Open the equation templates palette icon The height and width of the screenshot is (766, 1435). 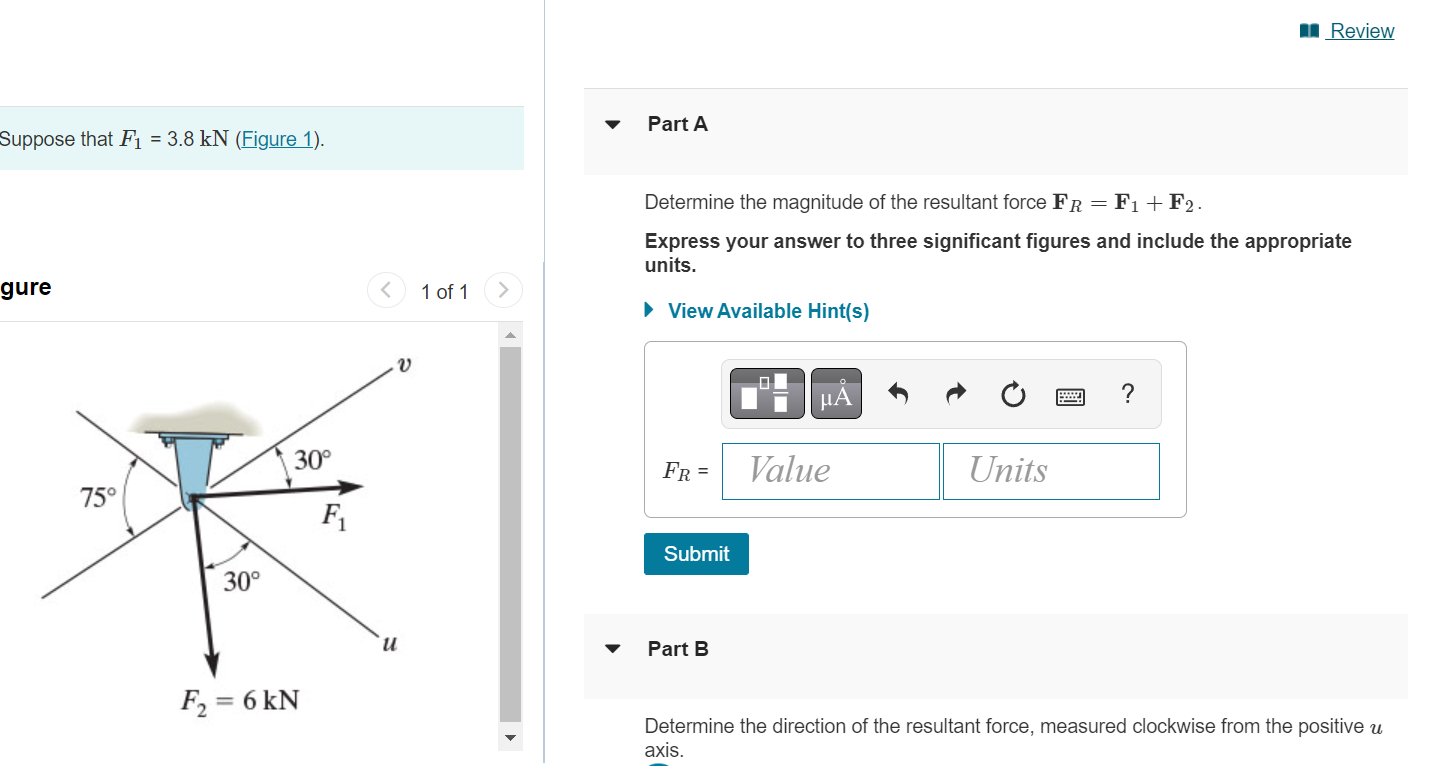[765, 393]
